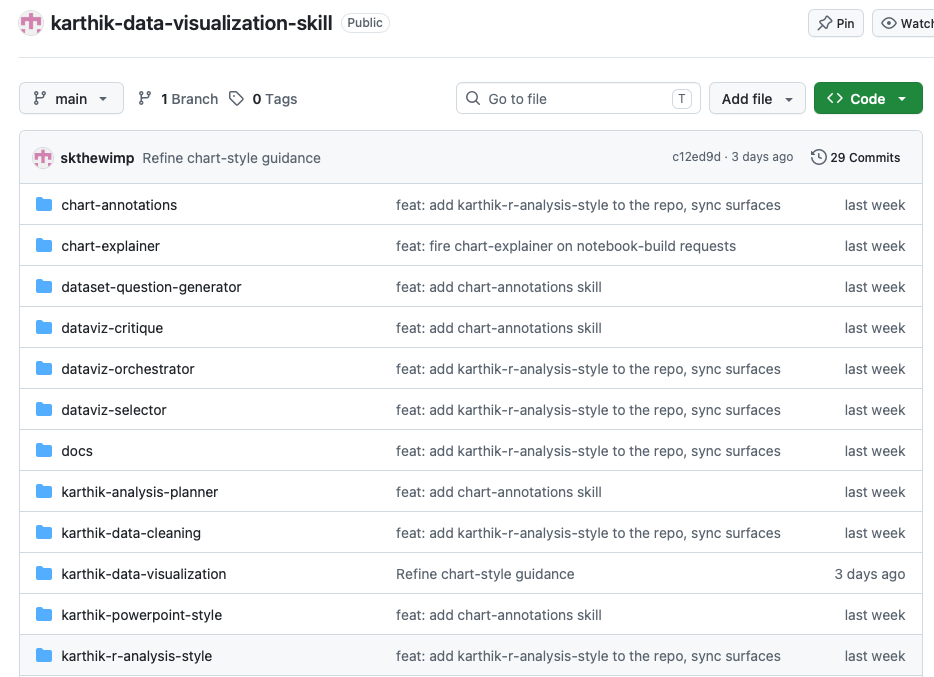Expand the Add file dropdown
934x677 pixels.
point(757,98)
